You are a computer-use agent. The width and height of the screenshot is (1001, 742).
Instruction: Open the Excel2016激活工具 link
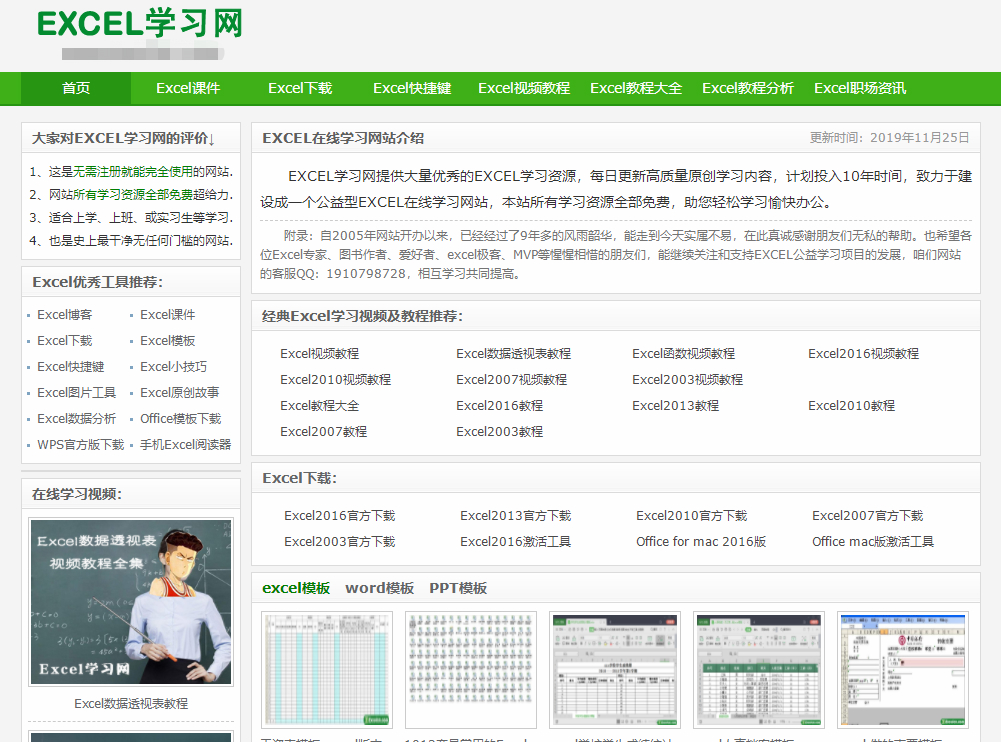(x=516, y=542)
